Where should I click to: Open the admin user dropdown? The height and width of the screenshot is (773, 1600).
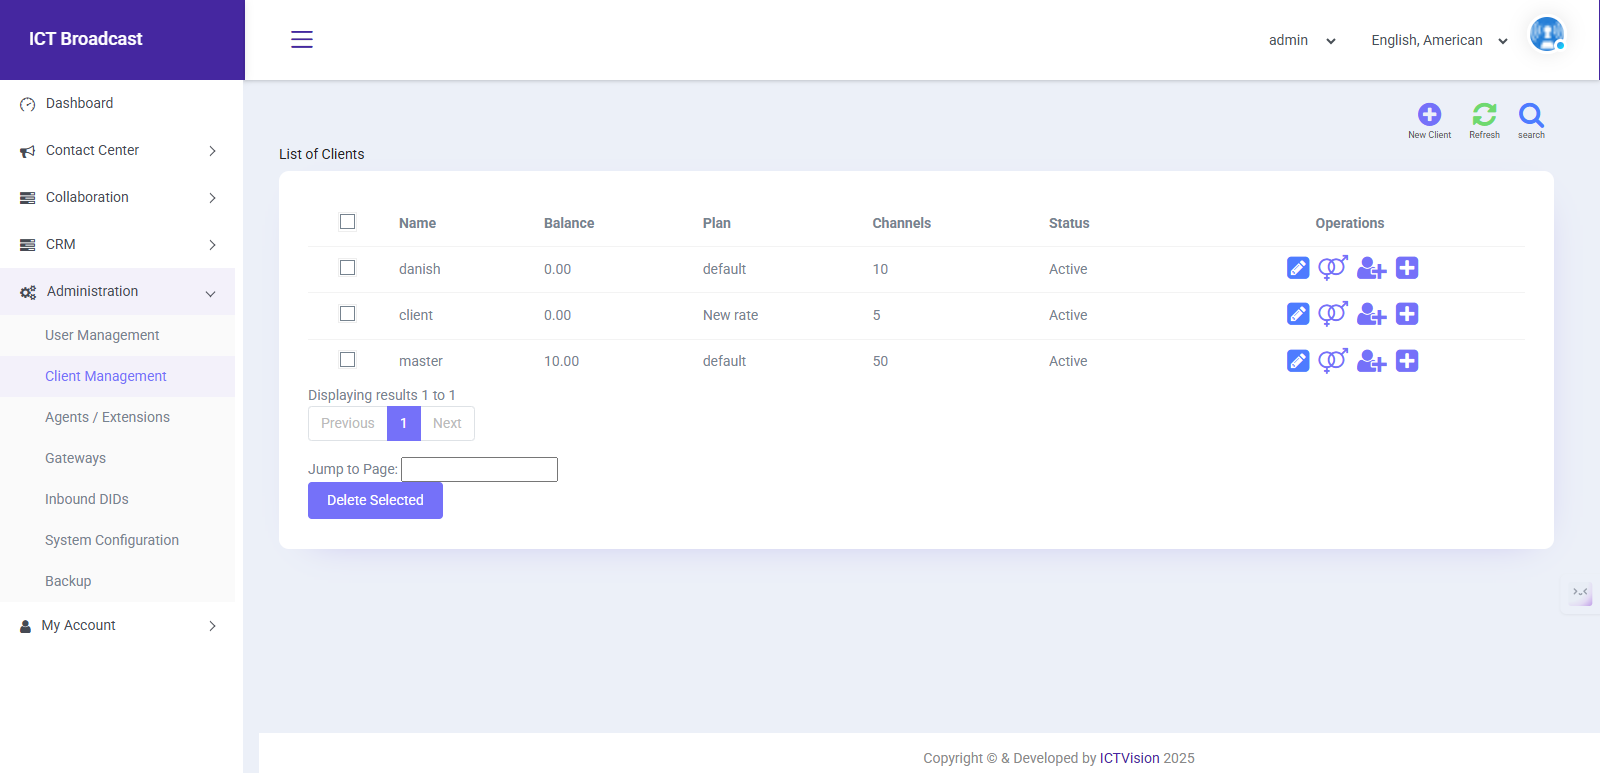(x=1302, y=40)
